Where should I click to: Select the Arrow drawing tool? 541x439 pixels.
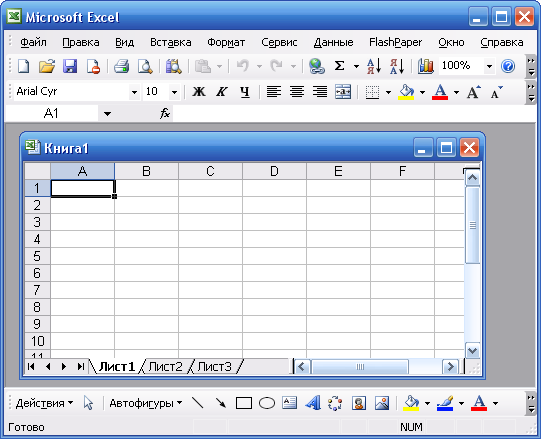[x=220, y=403]
